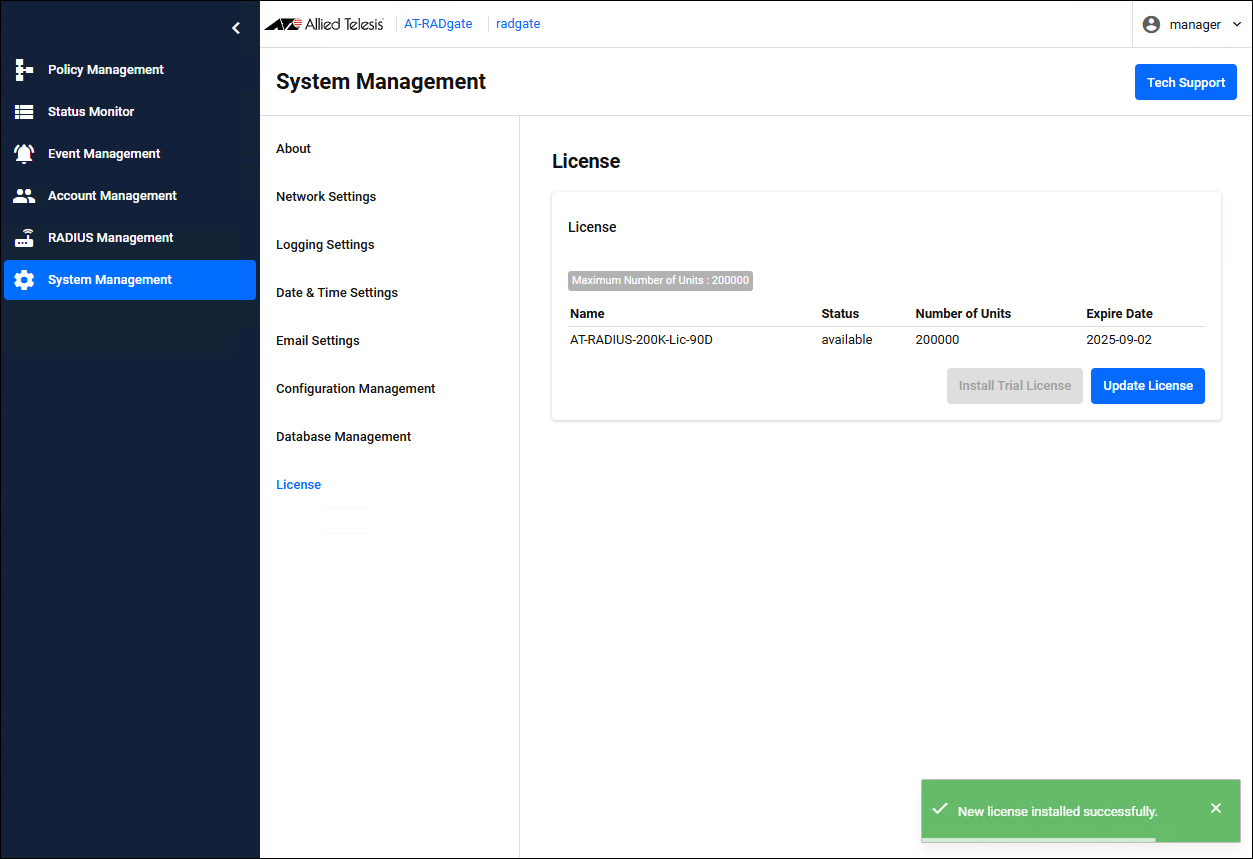Click the Allied Telesis logo

[324, 24]
